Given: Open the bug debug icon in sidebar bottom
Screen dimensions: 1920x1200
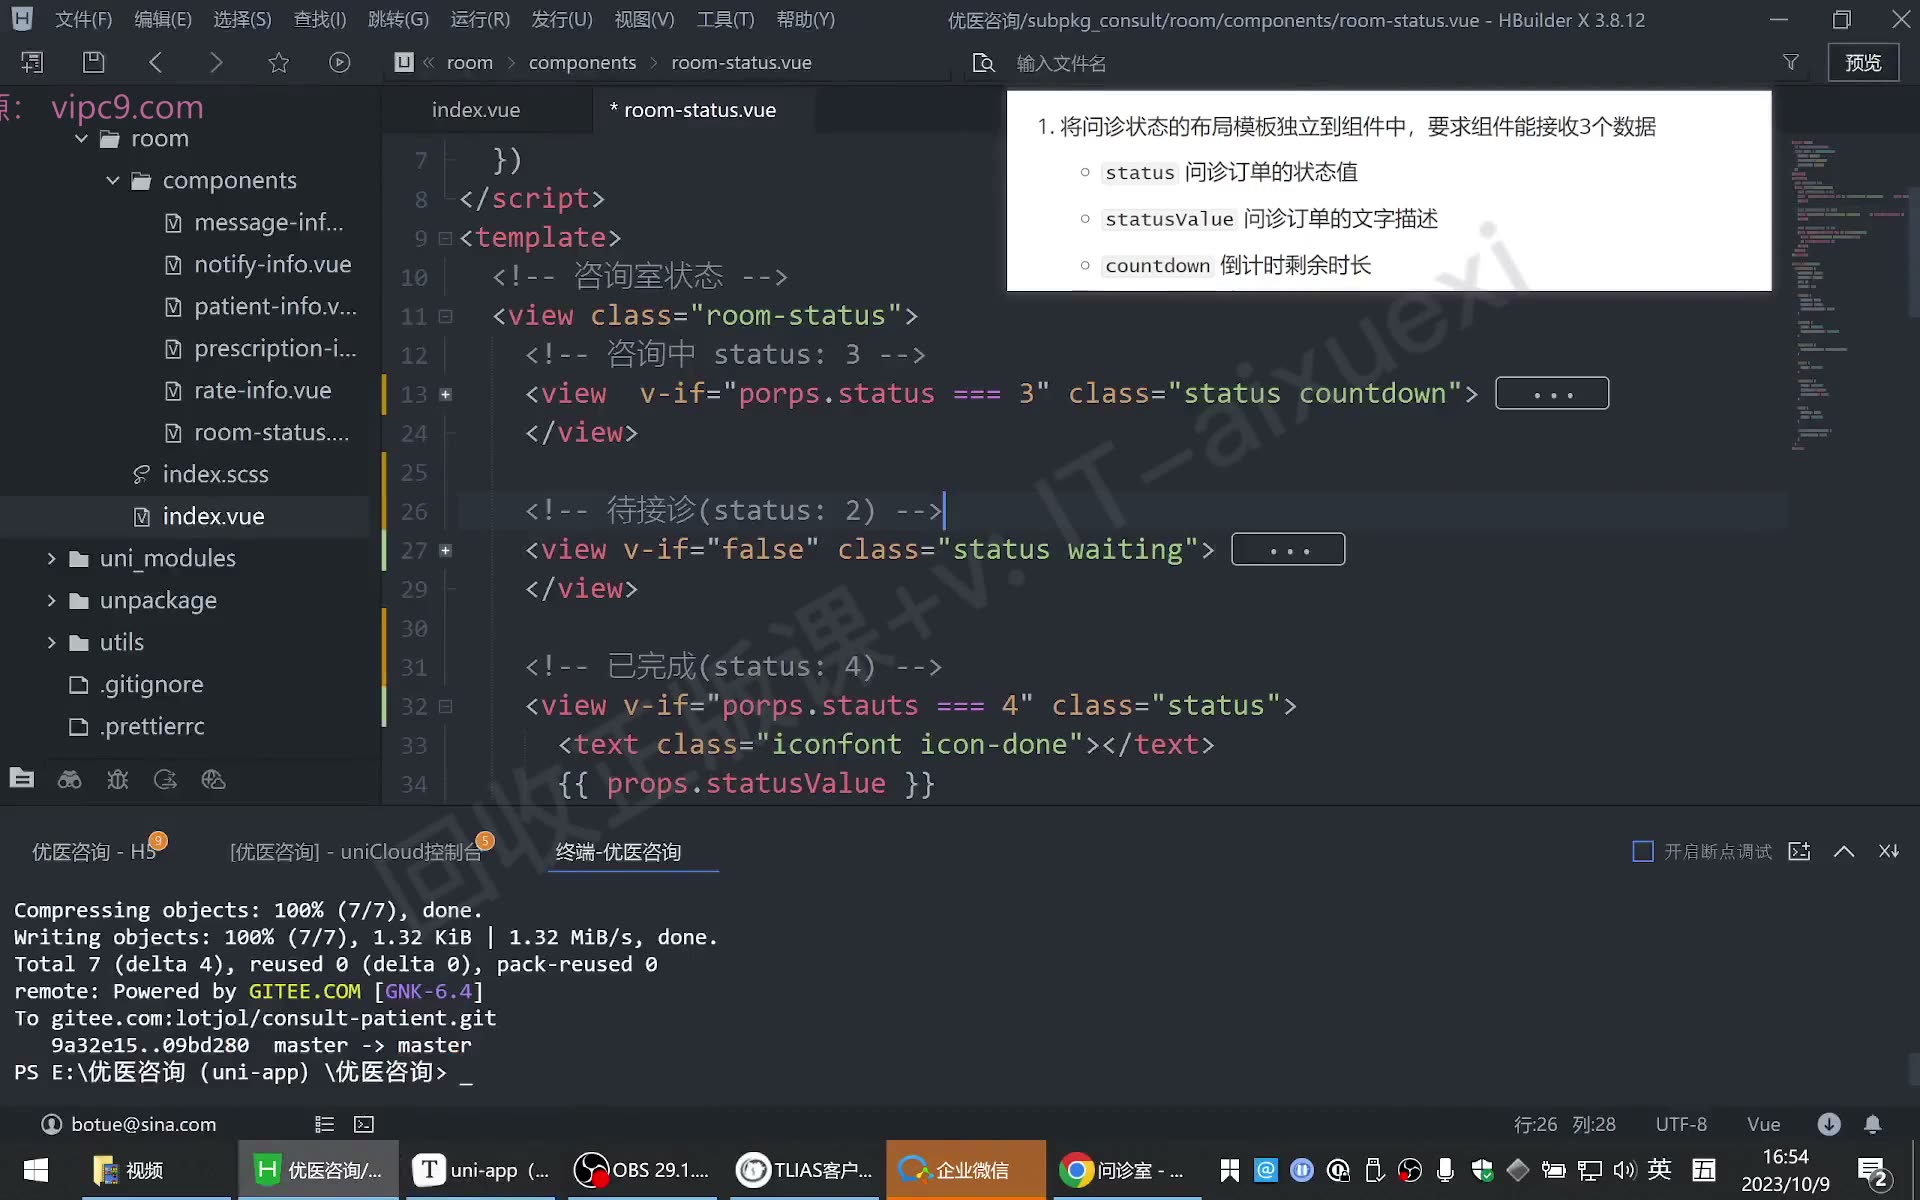Looking at the screenshot, I should tap(117, 779).
